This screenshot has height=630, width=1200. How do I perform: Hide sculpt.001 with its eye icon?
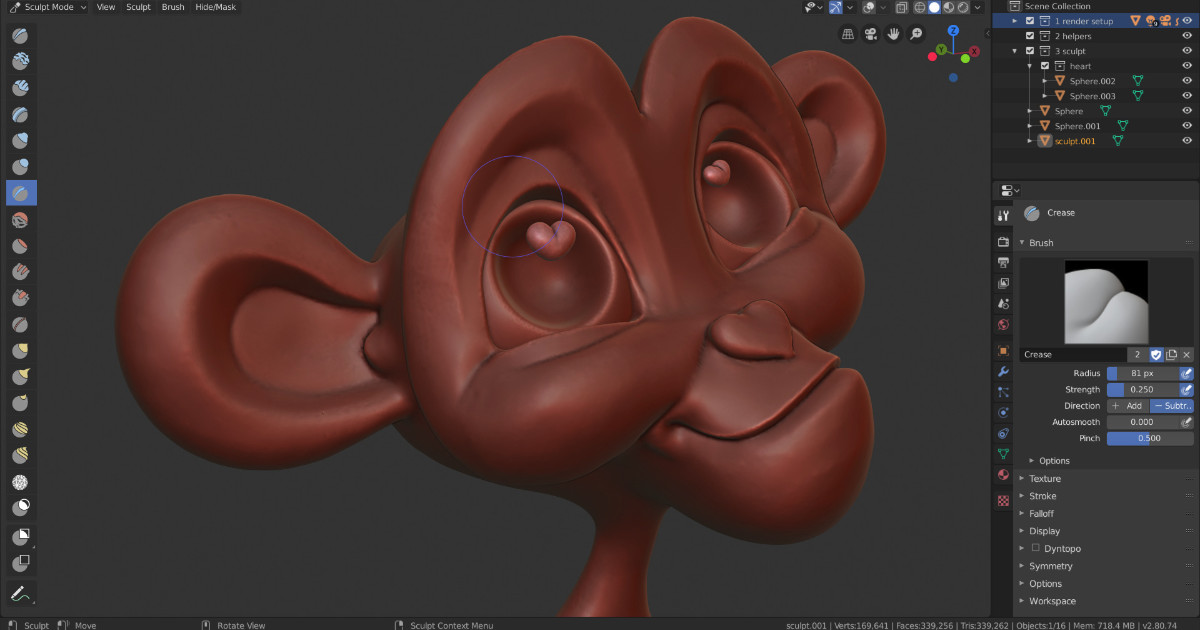(x=1187, y=141)
